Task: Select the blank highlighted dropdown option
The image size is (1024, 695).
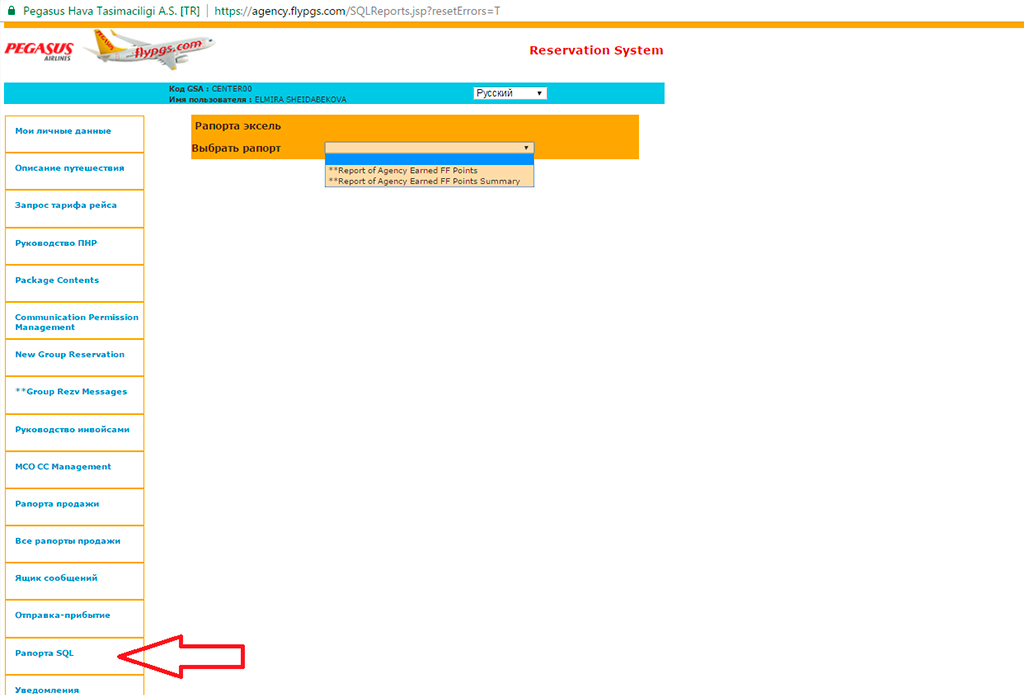Action: pyautogui.click(x=429, y=159)
